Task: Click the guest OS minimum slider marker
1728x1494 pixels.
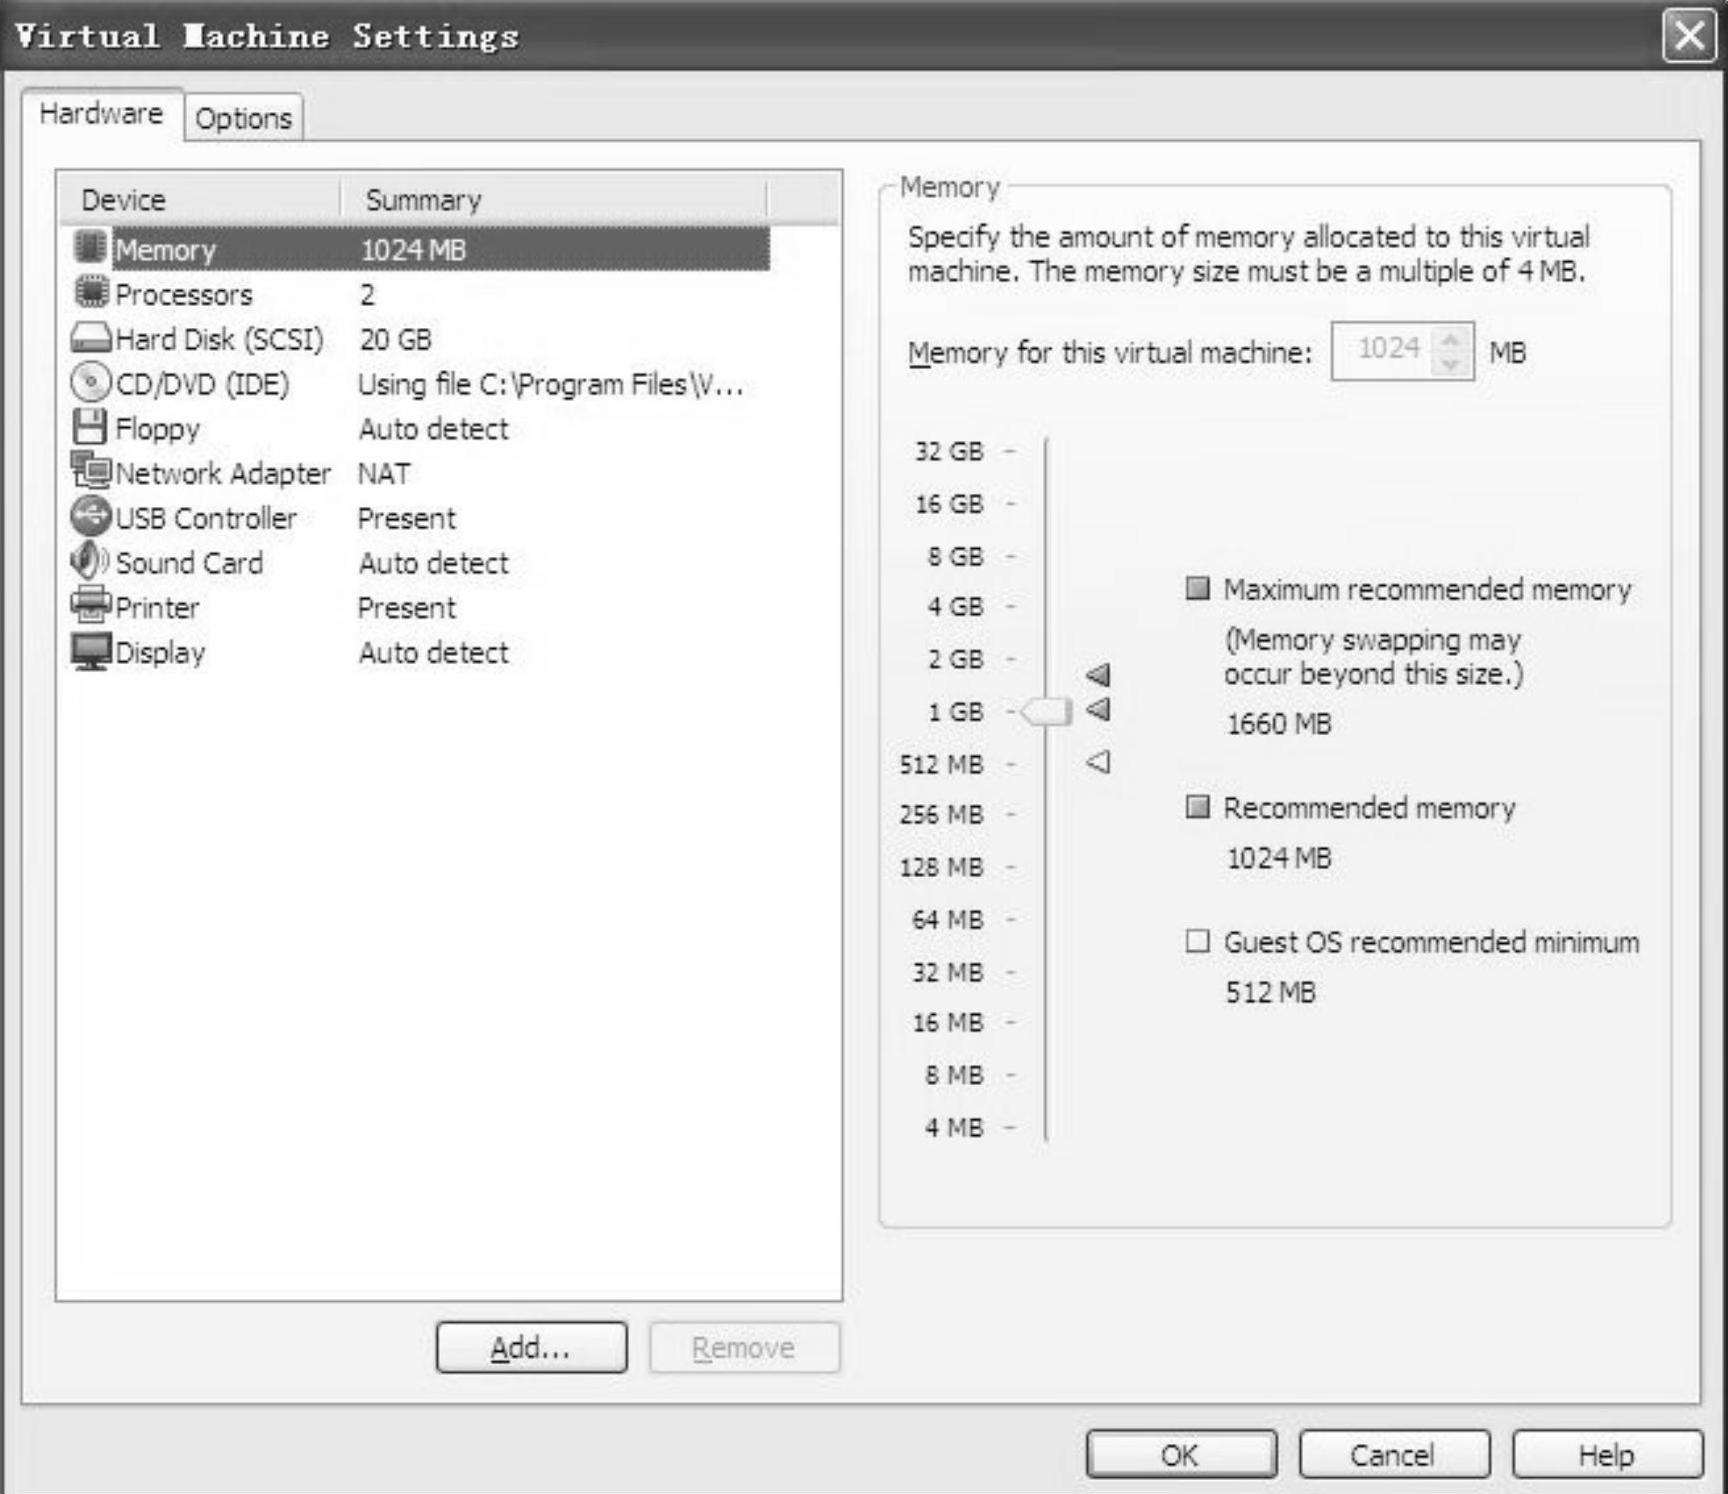Action: pyautogui.click(x=1098, y=763)
